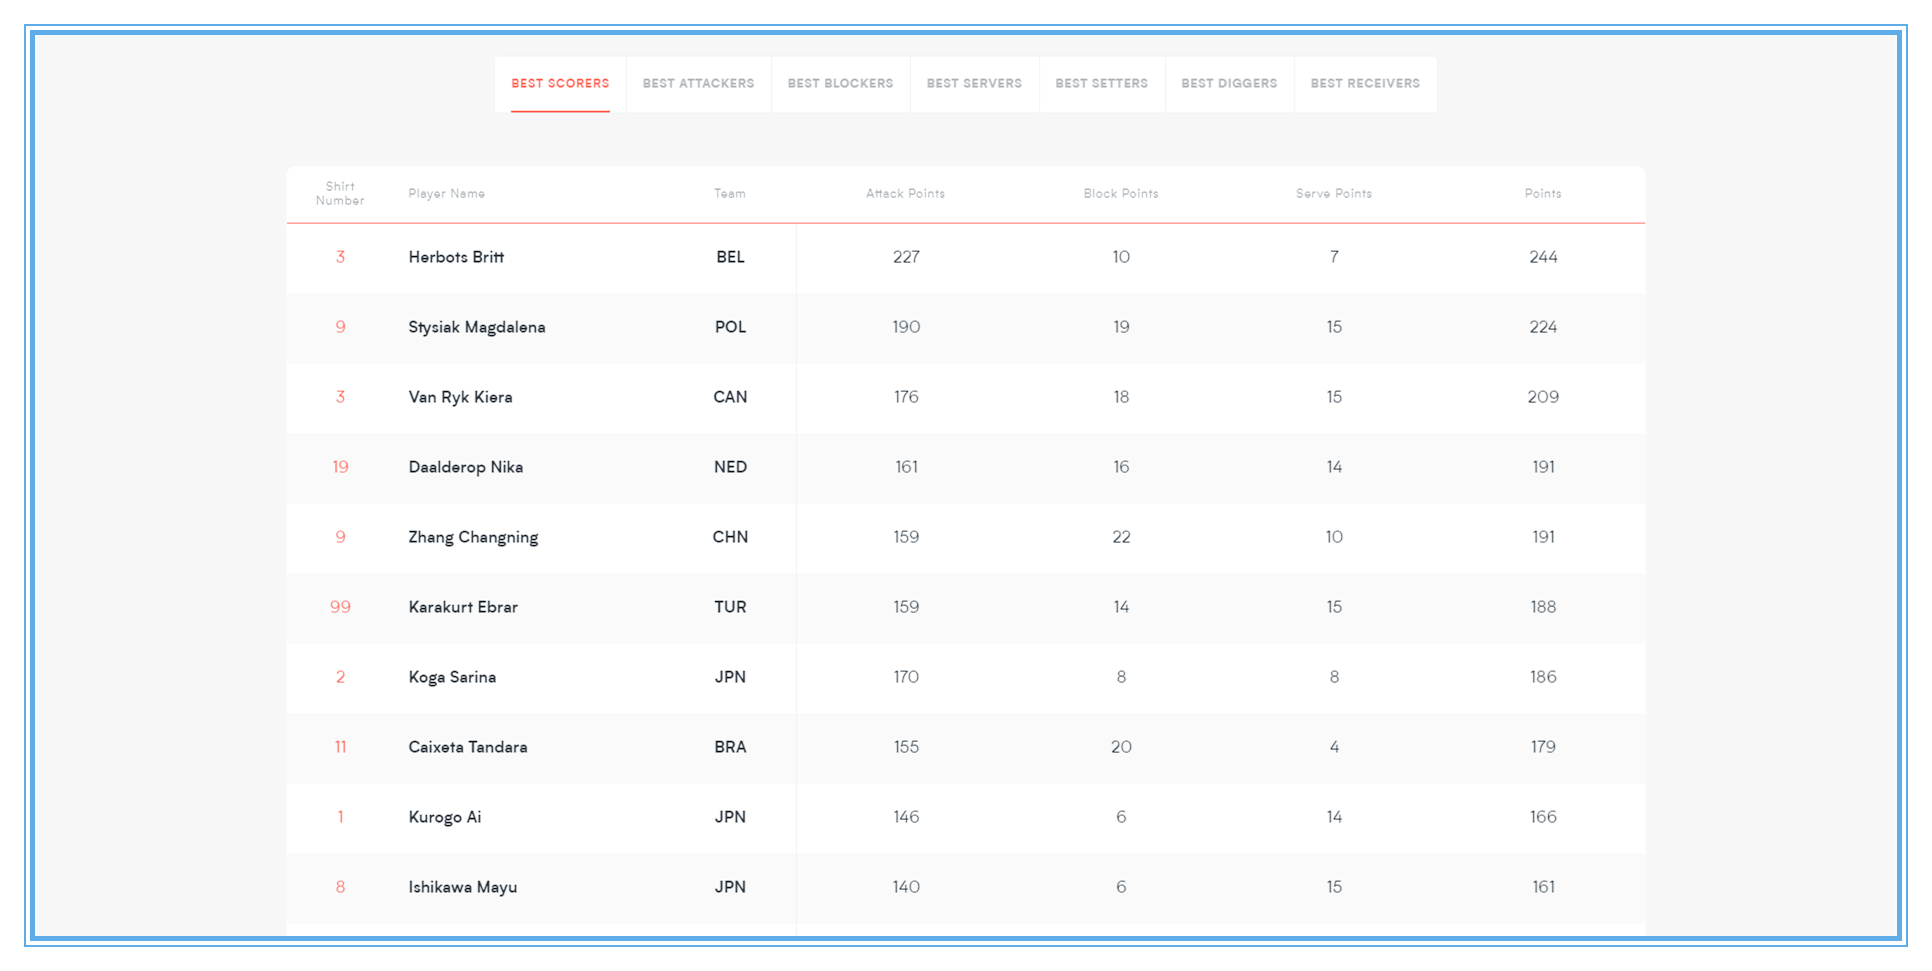Open player Stysiak Magdalena

[x=477, y=327]
